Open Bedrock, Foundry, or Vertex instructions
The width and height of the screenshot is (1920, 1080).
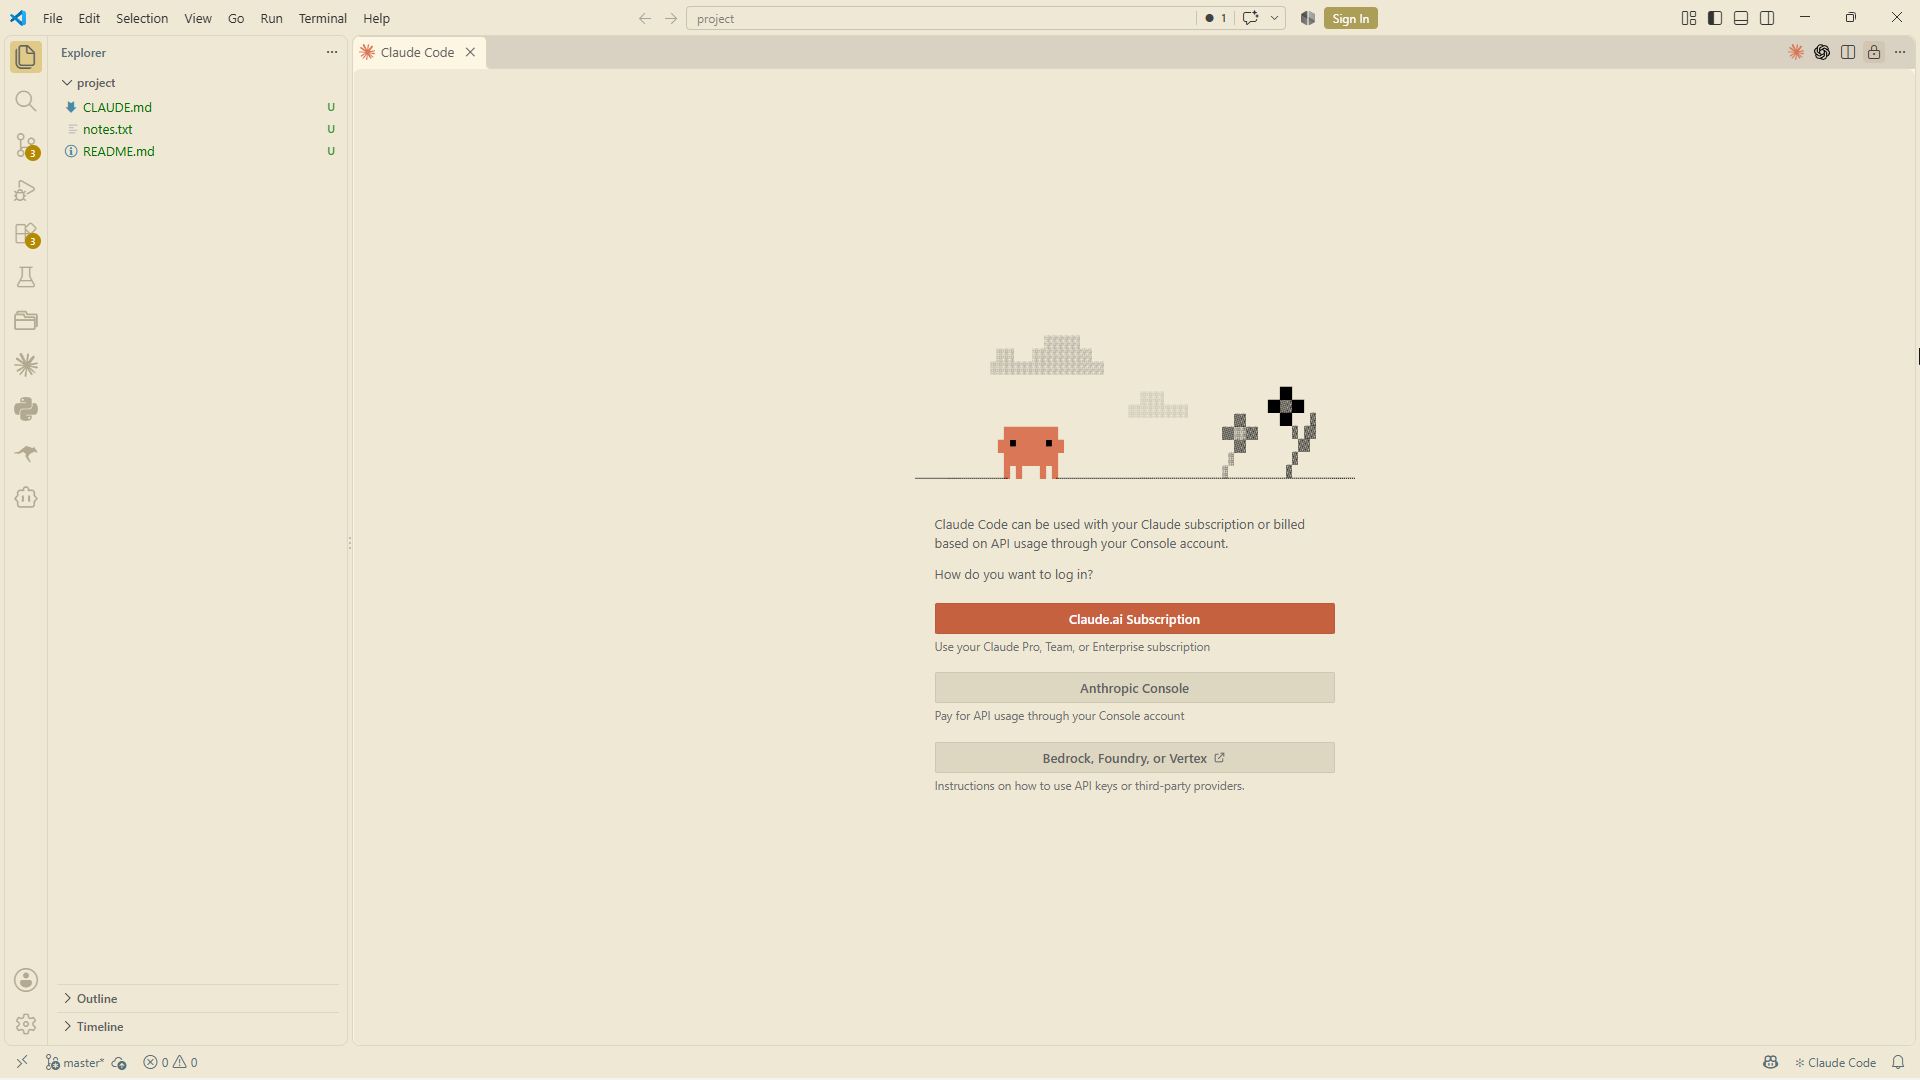point(1134,758)
